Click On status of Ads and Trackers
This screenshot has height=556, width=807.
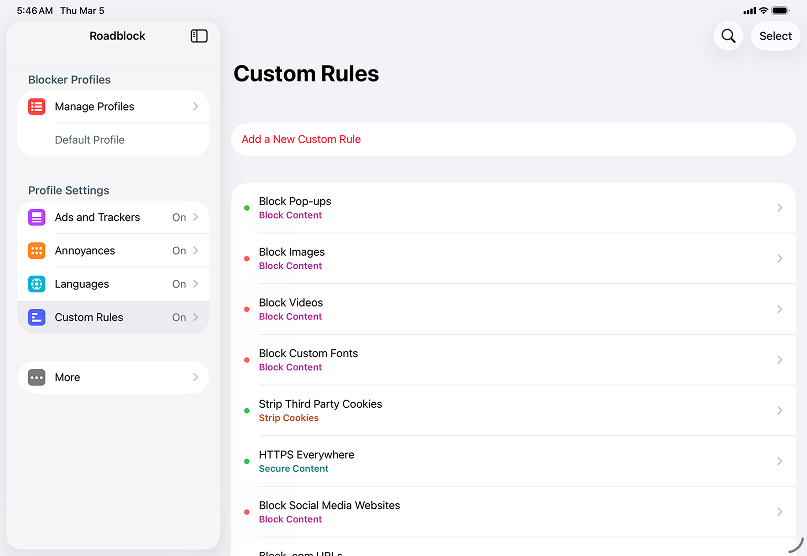click(179, 217)
